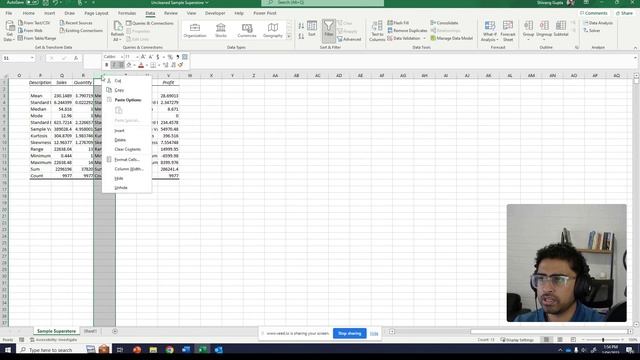The image size is (640, 360).
Task: Click Remove Duplicates
Action: [407, 31]
